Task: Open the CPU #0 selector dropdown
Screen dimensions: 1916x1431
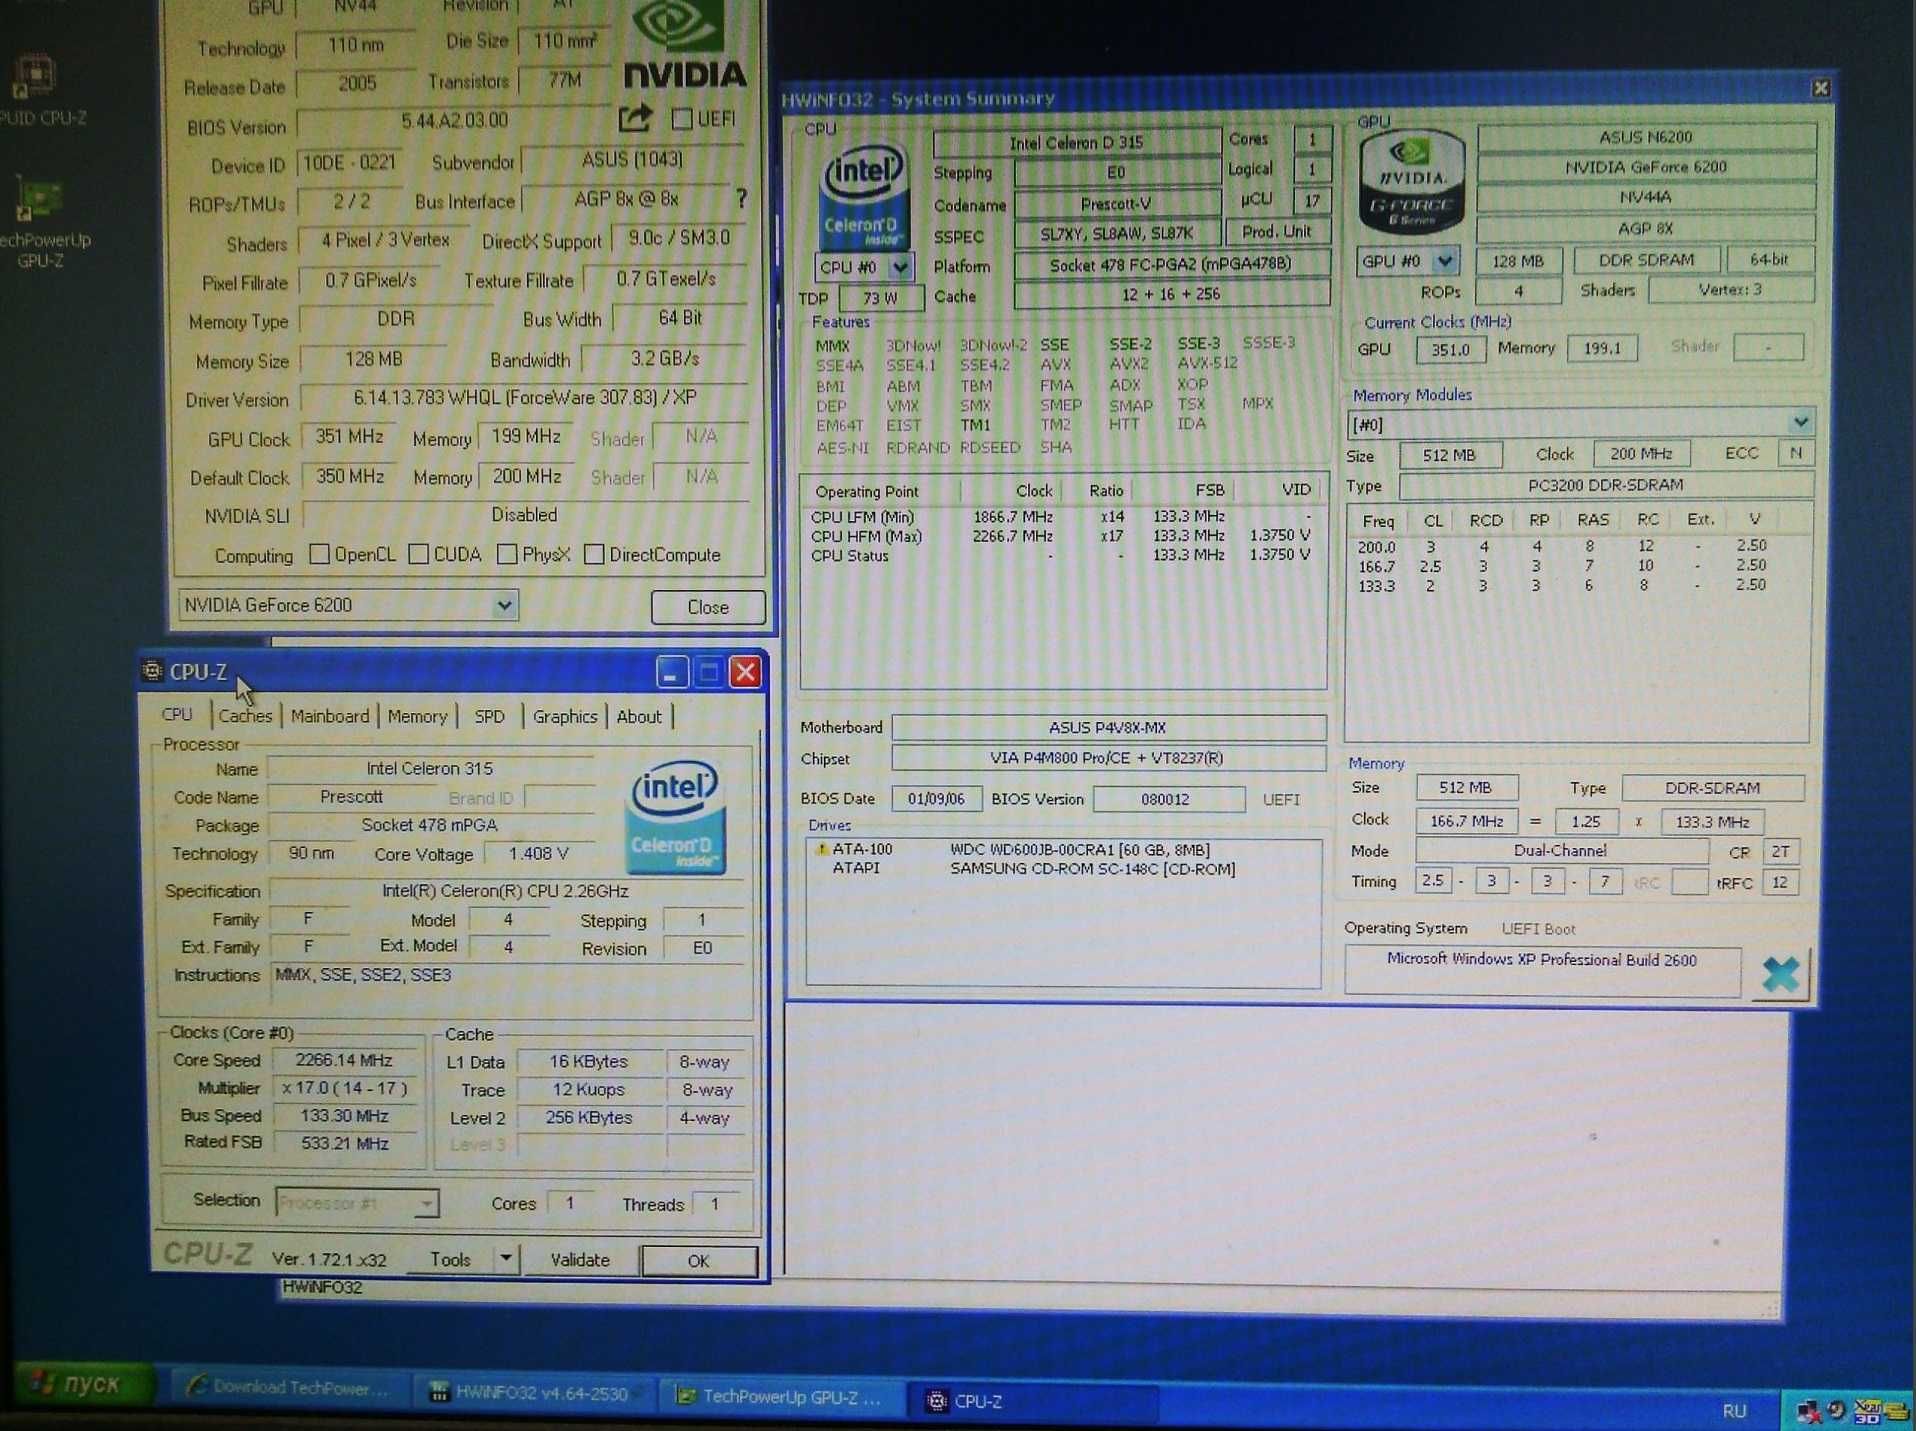Action: click(x=900, y=267)
